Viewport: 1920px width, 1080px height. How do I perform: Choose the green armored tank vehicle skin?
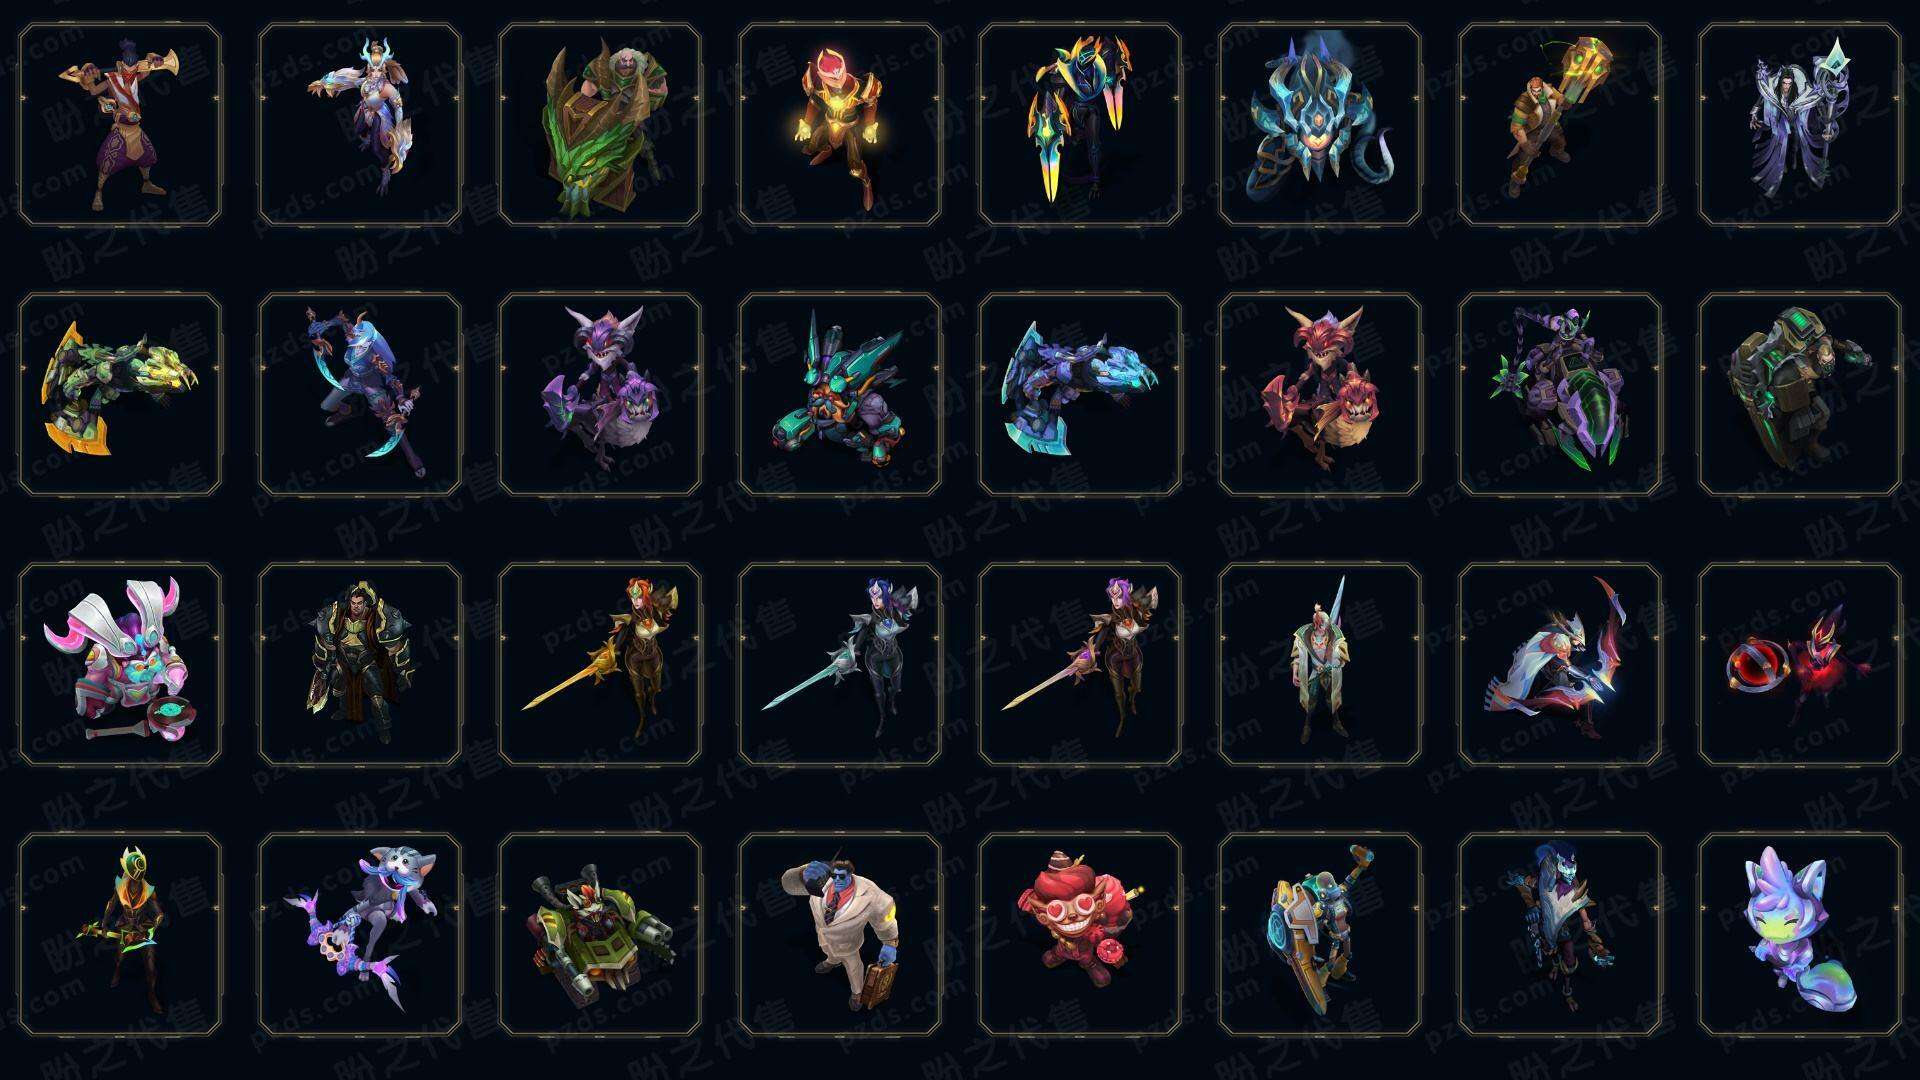tap(600, 934)
